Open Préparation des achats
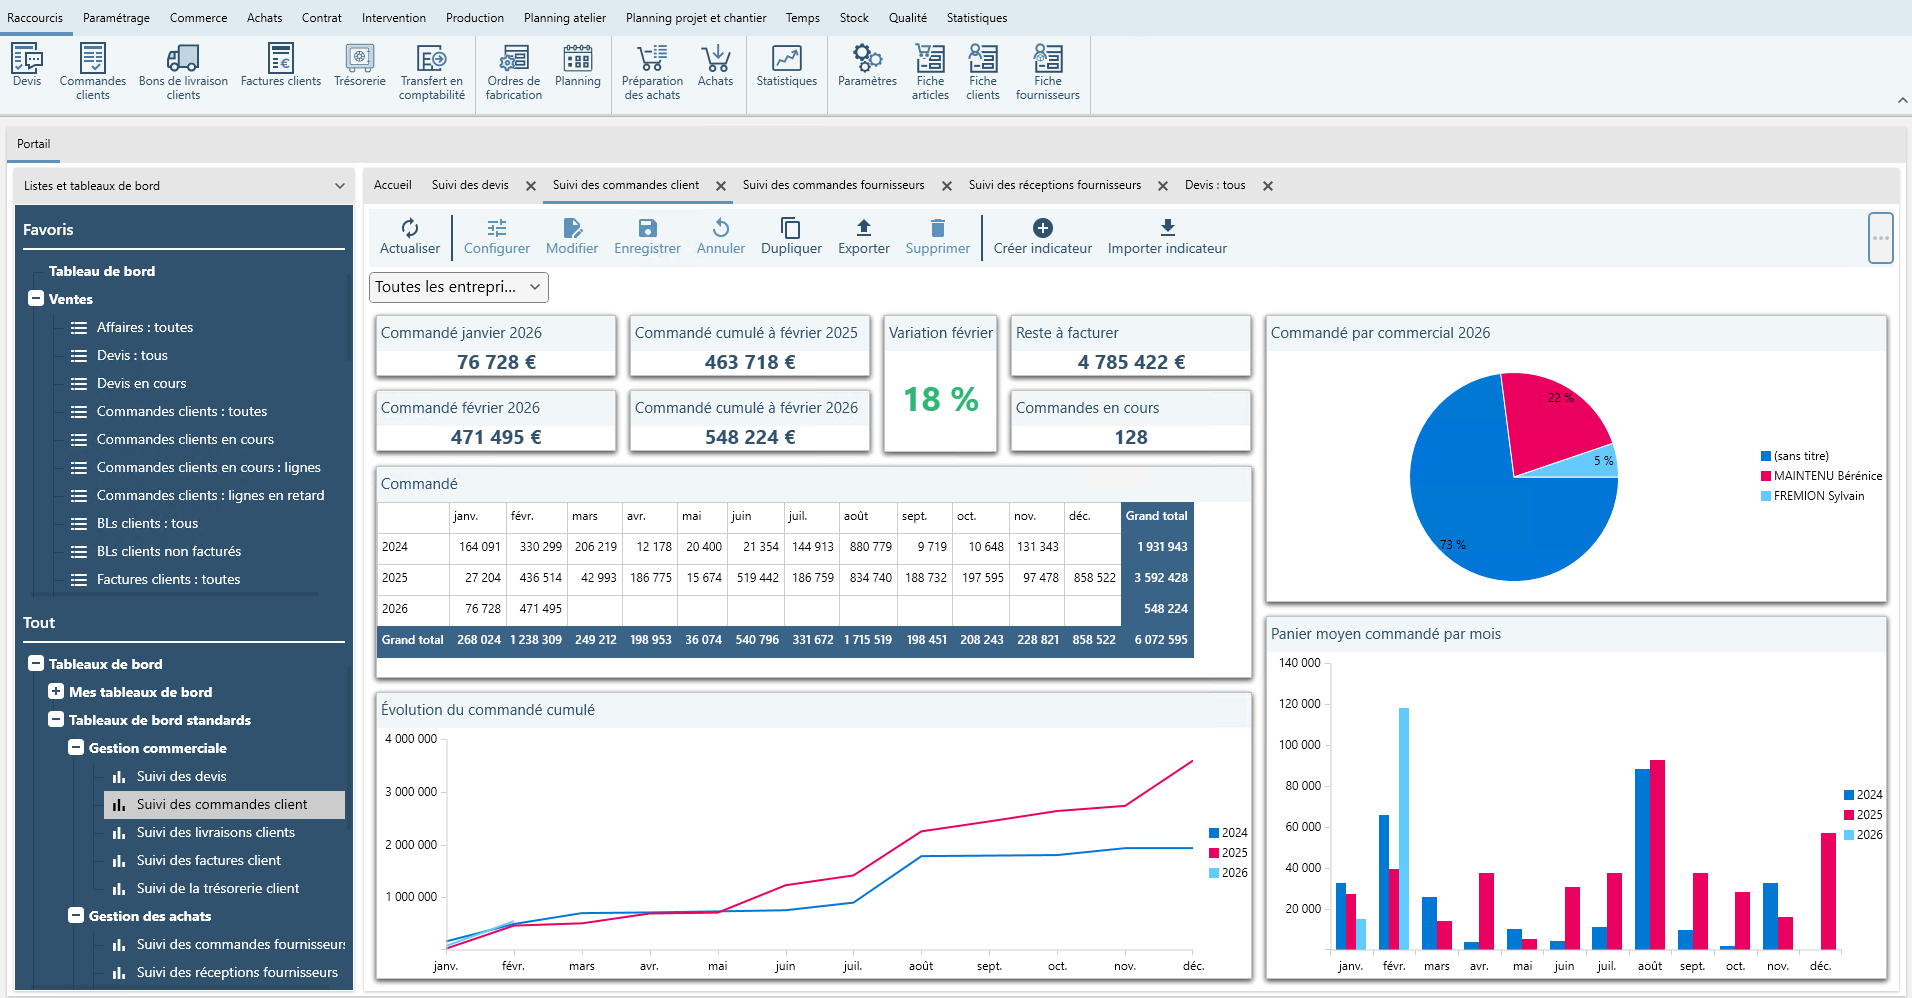 [x=651, y=68]
